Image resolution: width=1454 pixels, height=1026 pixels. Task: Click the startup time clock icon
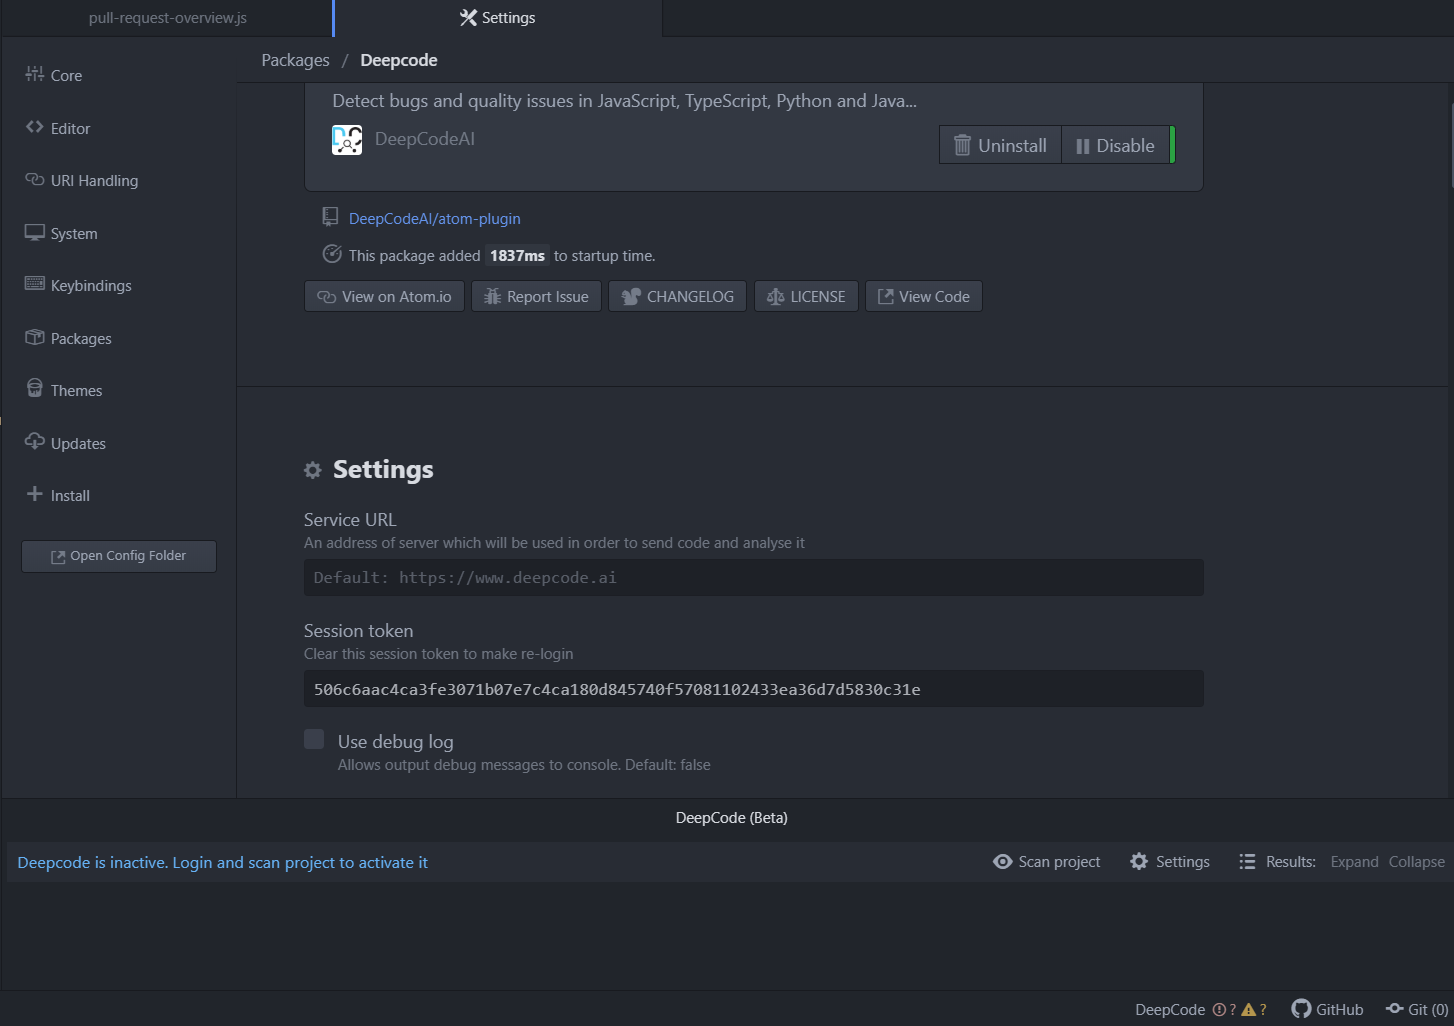click(332, 254)
